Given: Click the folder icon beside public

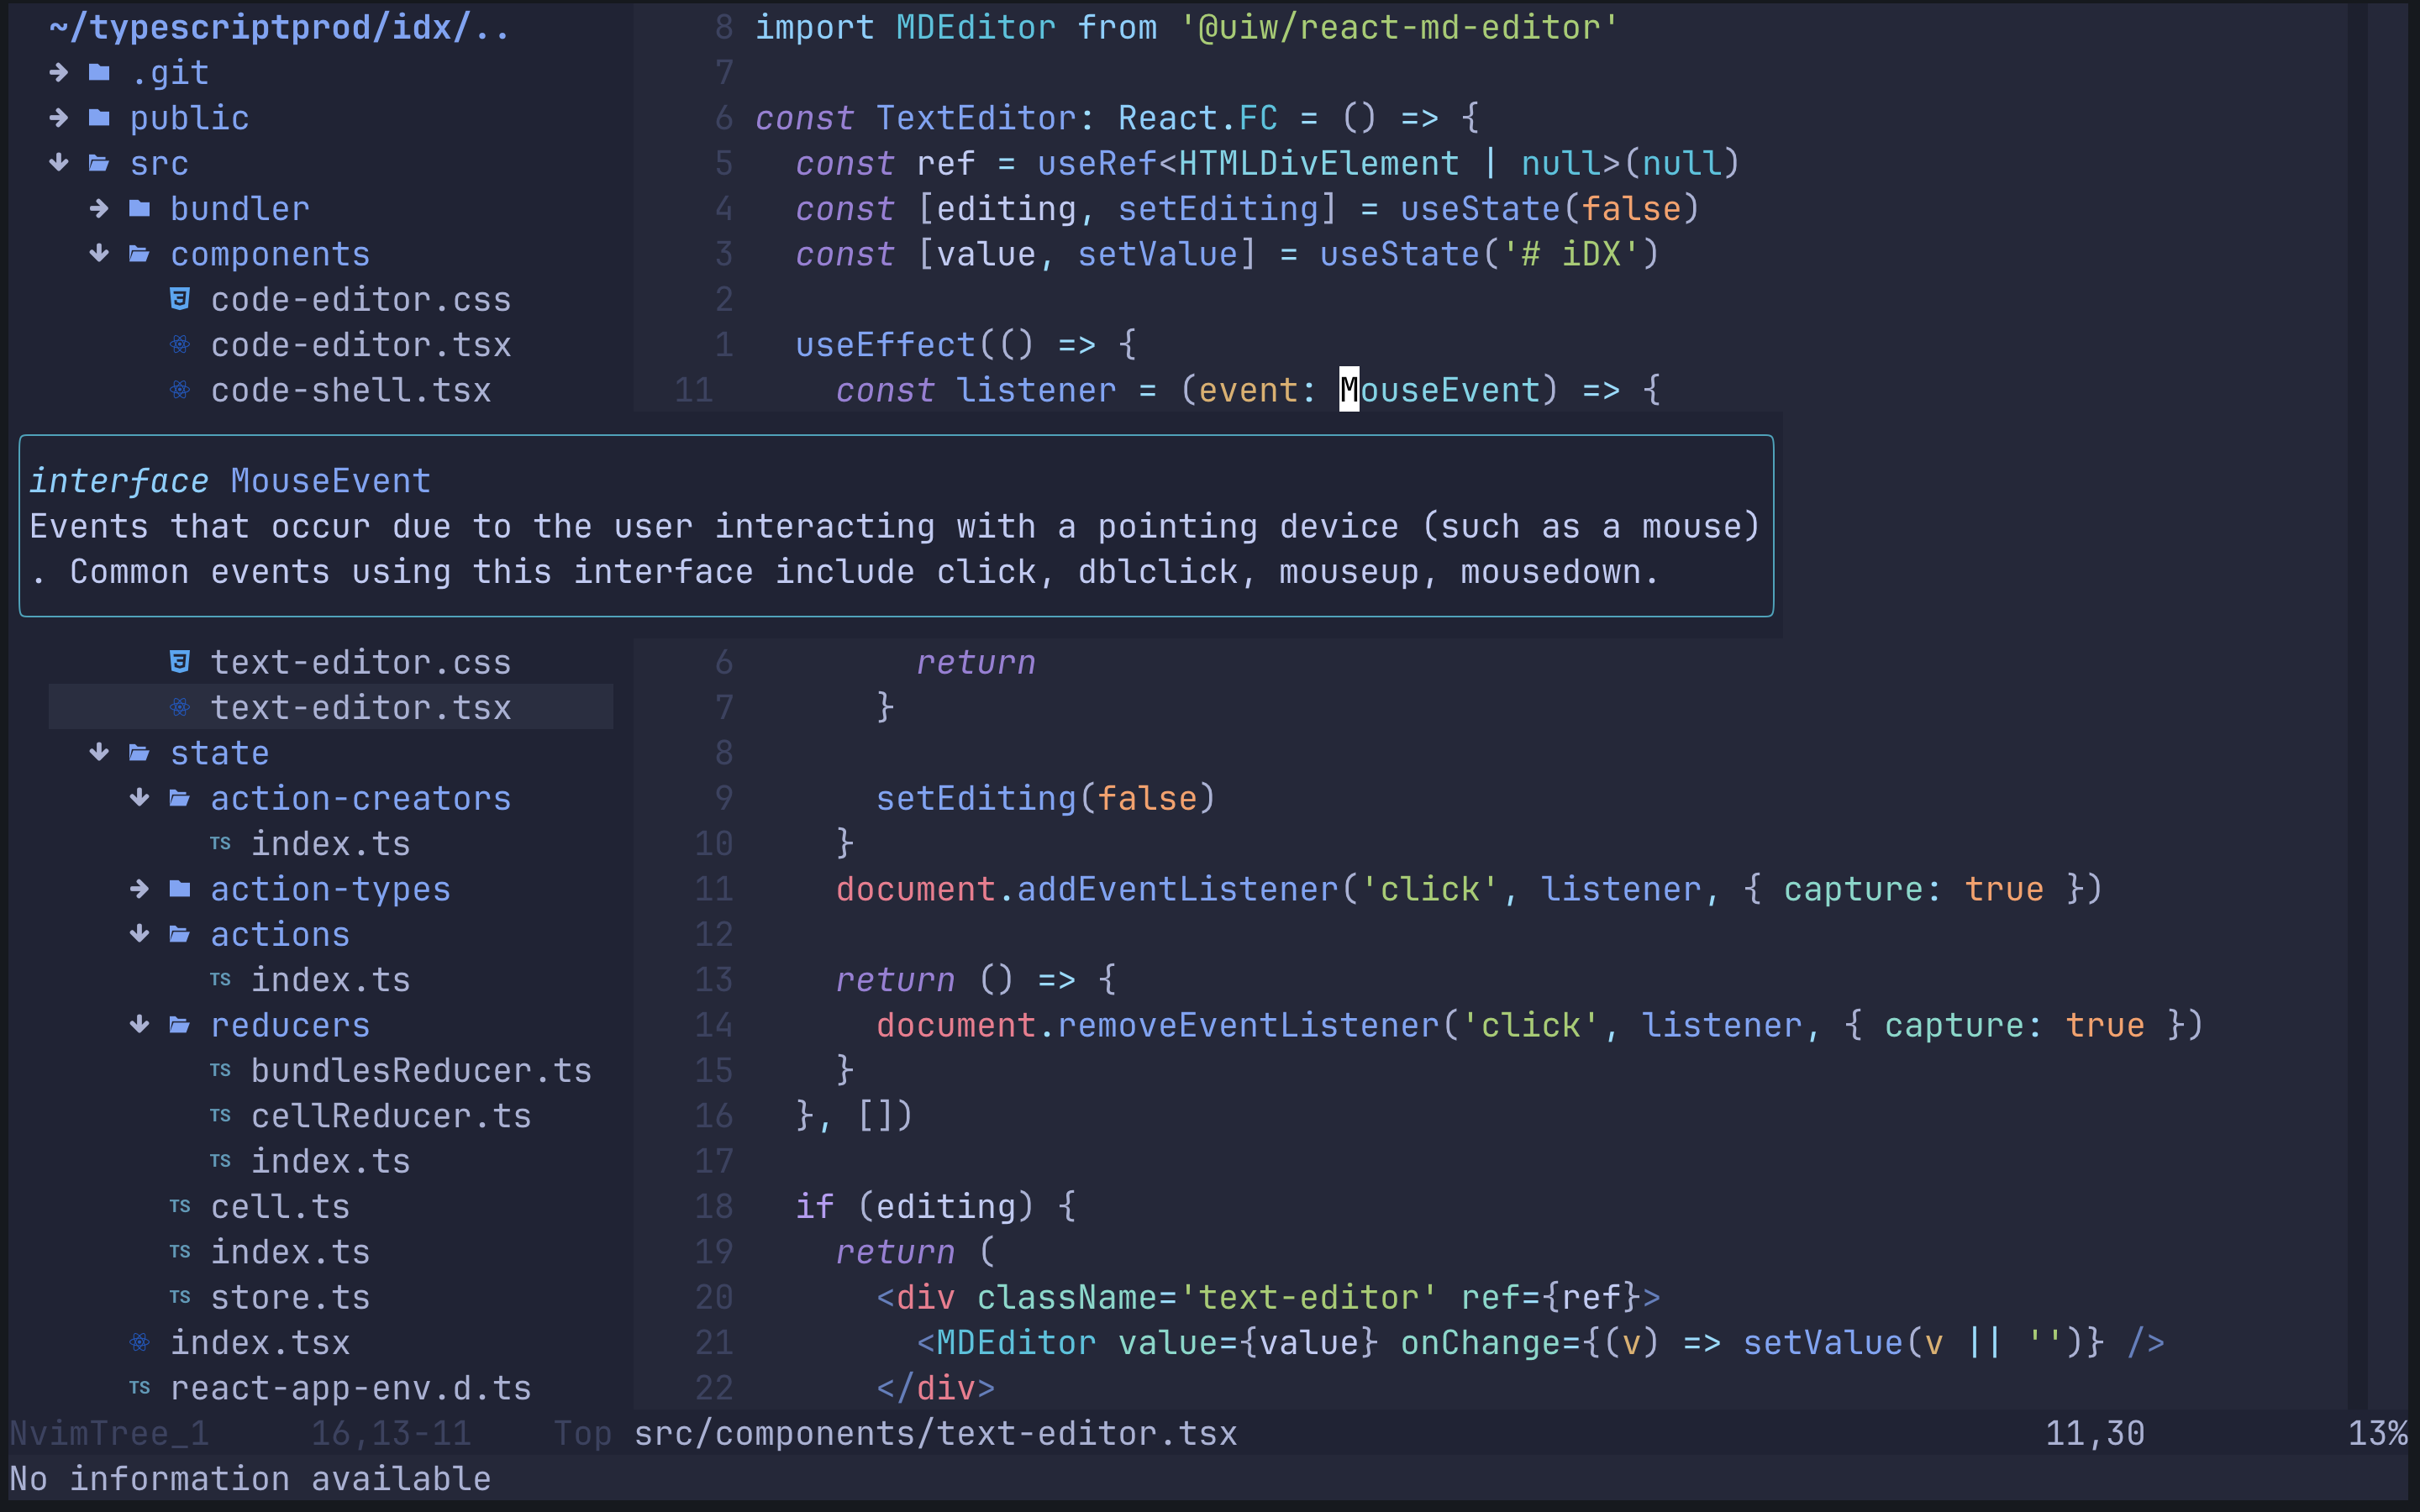Looking at the screenshot, I should (x=99, y=118).
